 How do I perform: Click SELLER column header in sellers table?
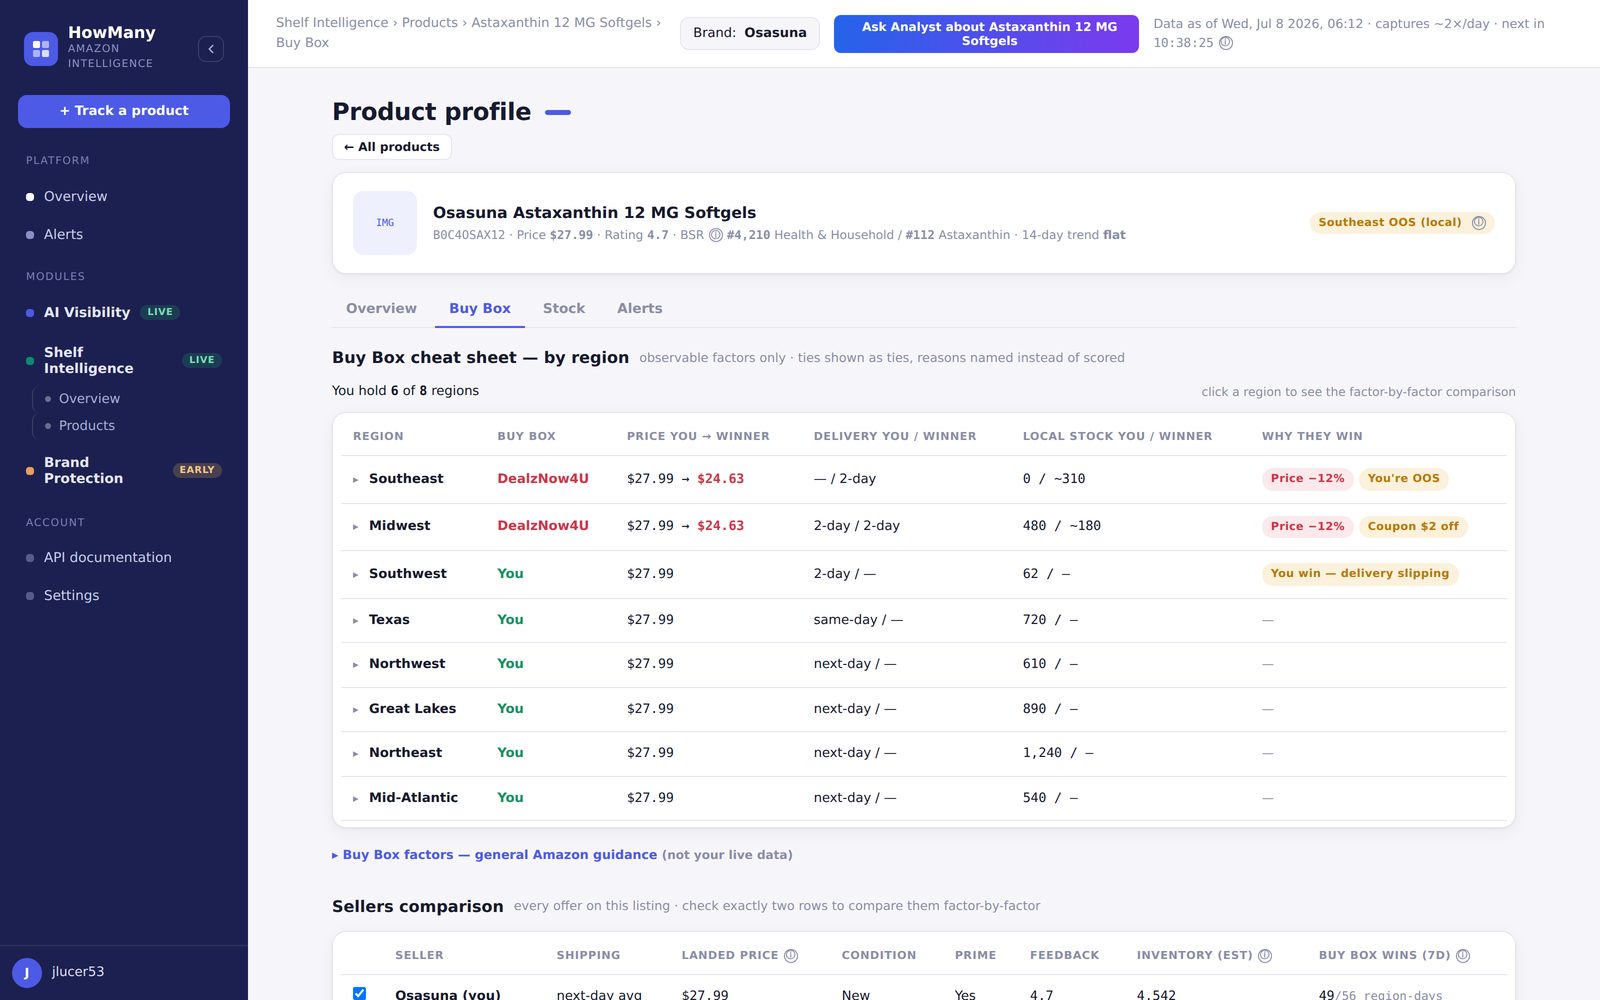pos(419,956)
